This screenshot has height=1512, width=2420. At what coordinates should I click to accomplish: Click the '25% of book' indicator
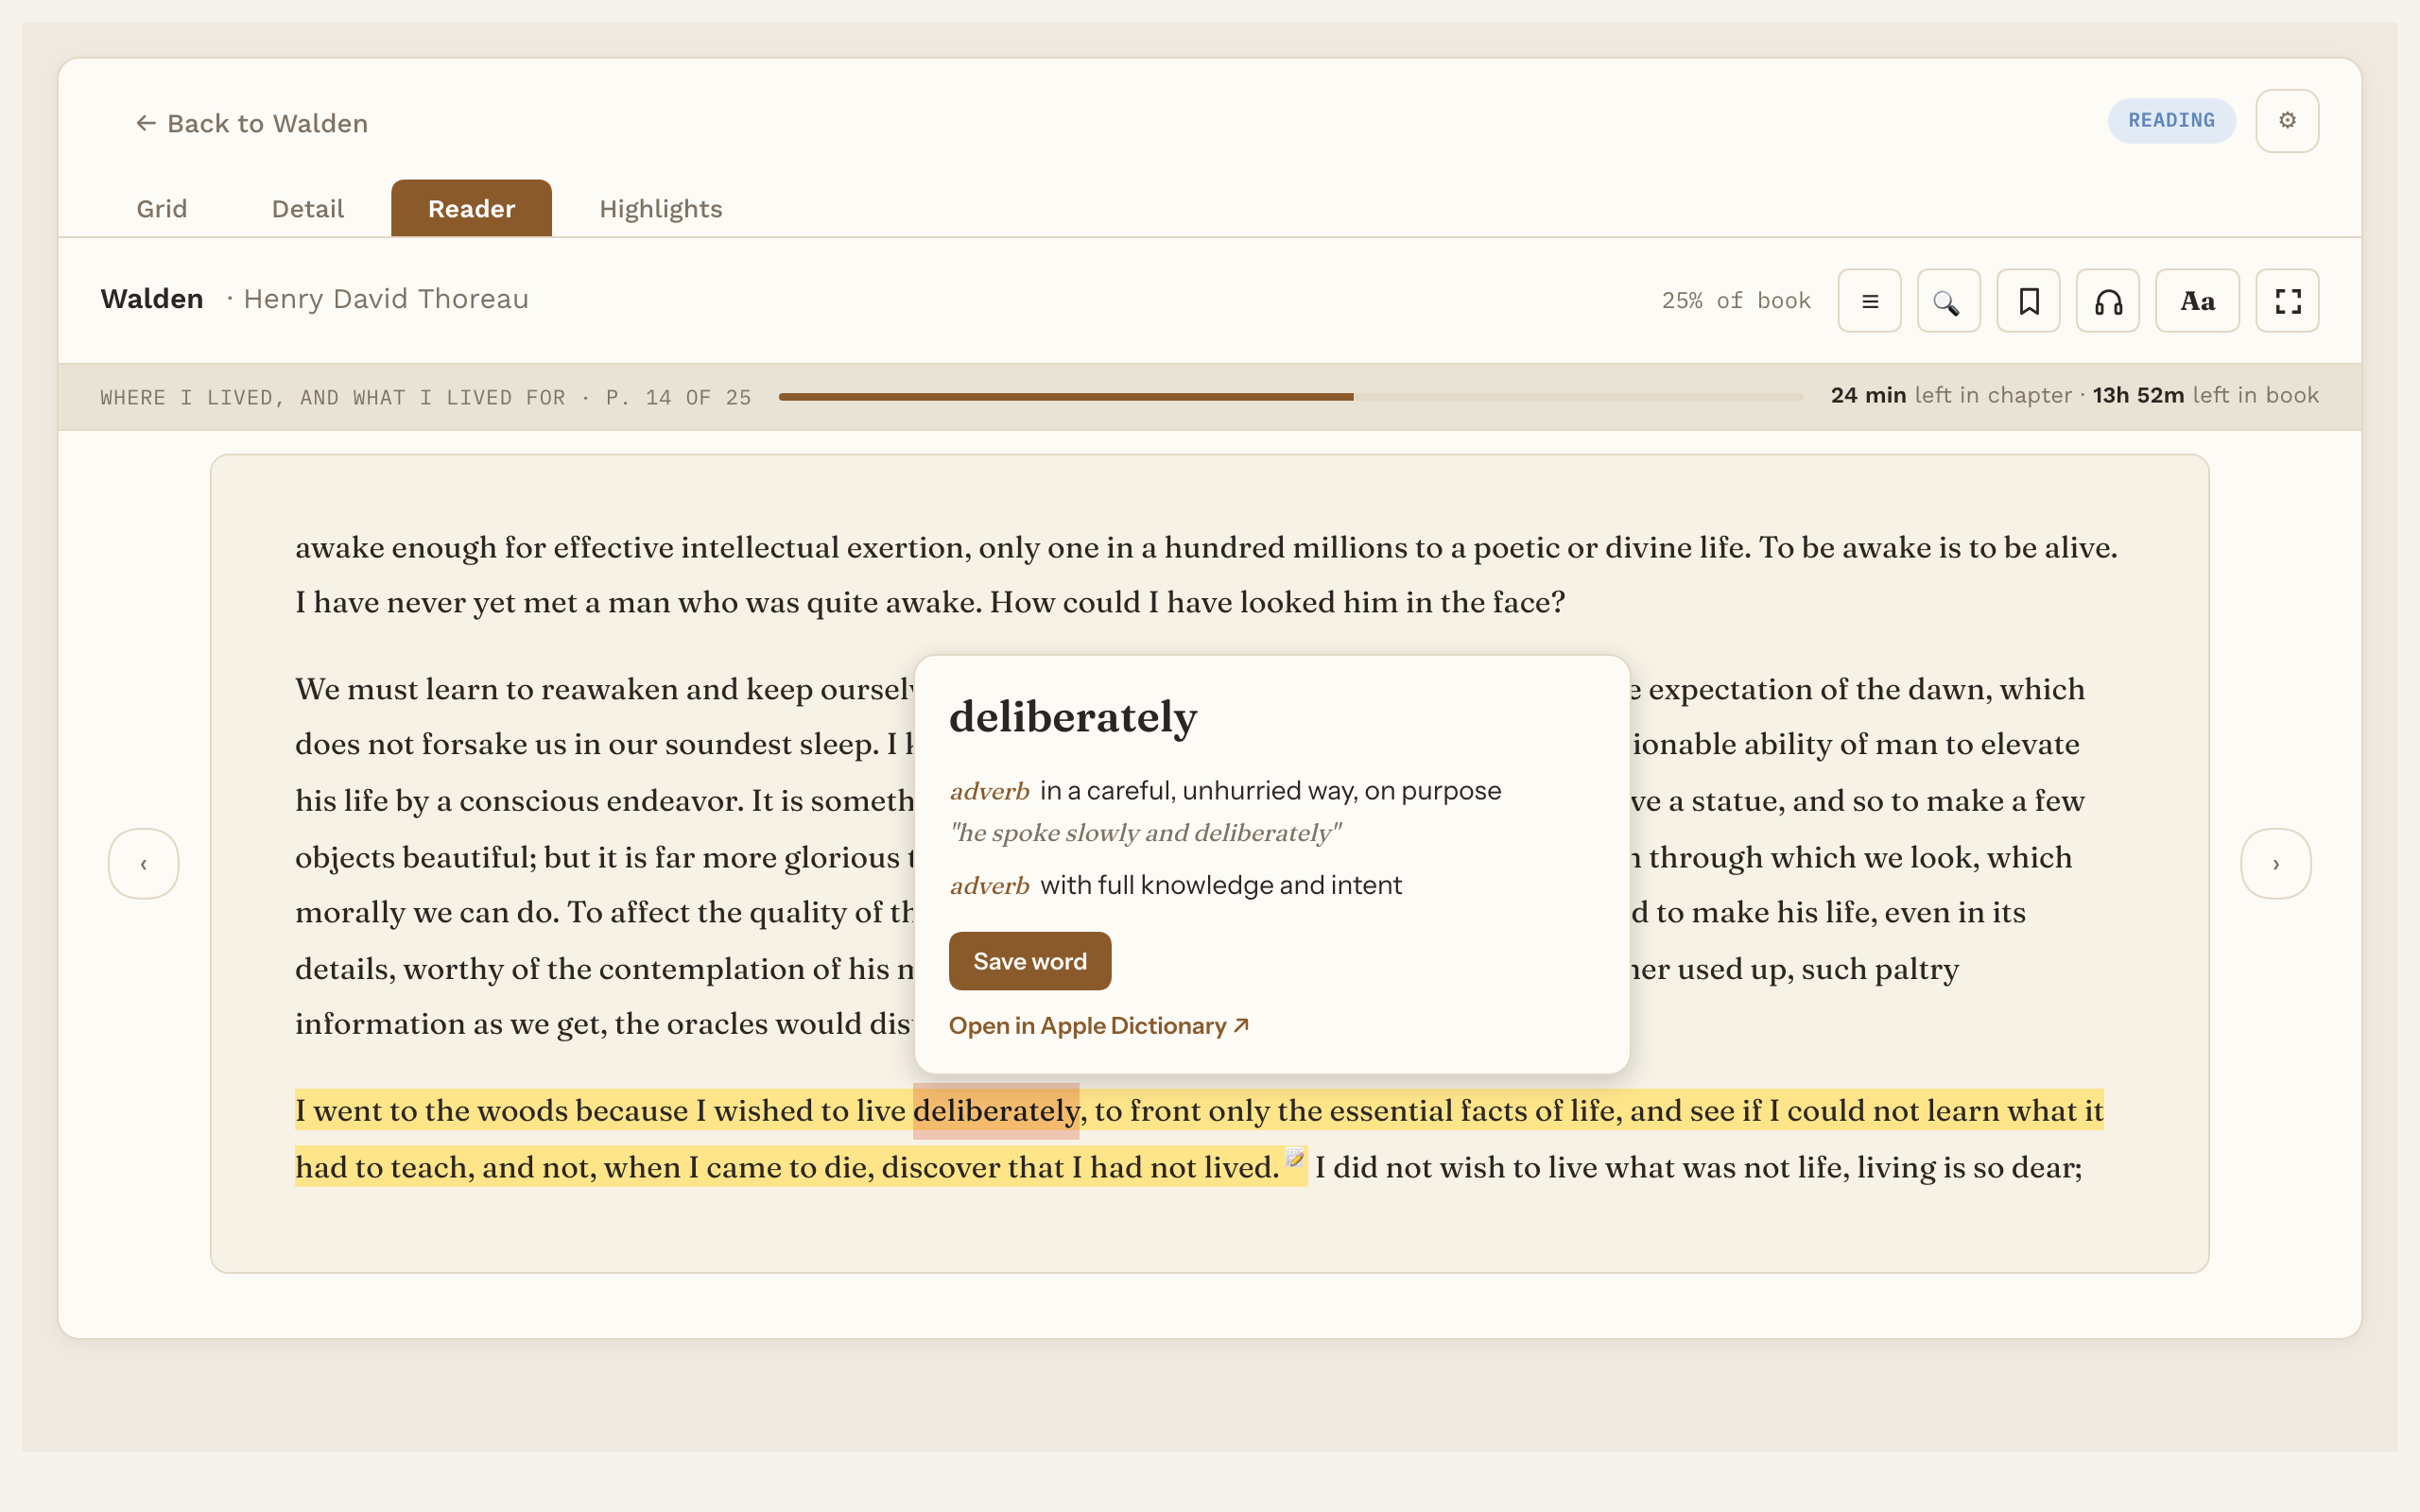tap(1736, 301)
